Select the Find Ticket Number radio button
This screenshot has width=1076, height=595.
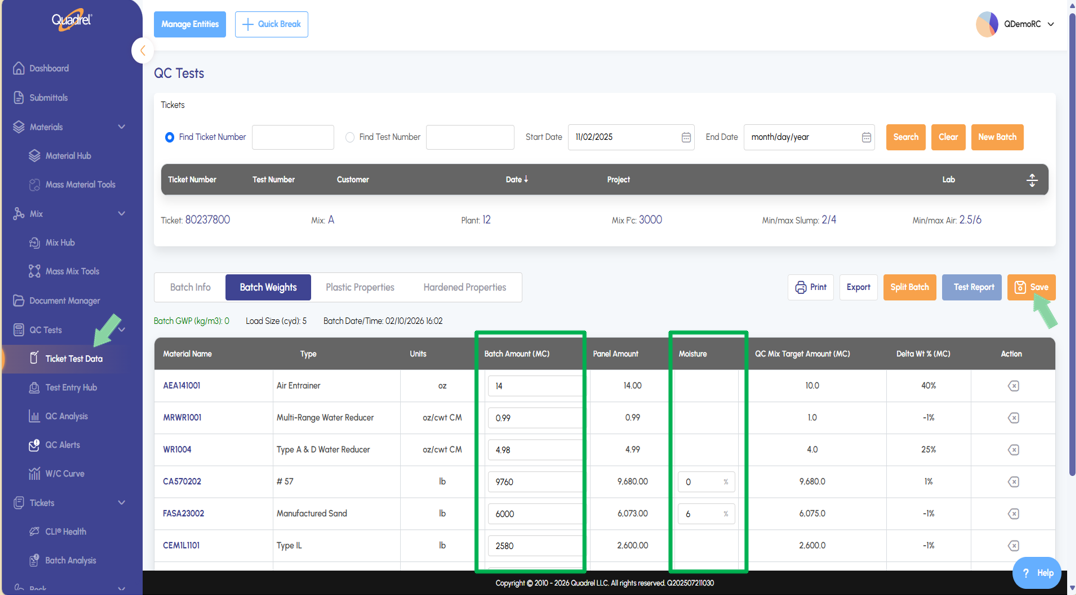coord(169,137)
